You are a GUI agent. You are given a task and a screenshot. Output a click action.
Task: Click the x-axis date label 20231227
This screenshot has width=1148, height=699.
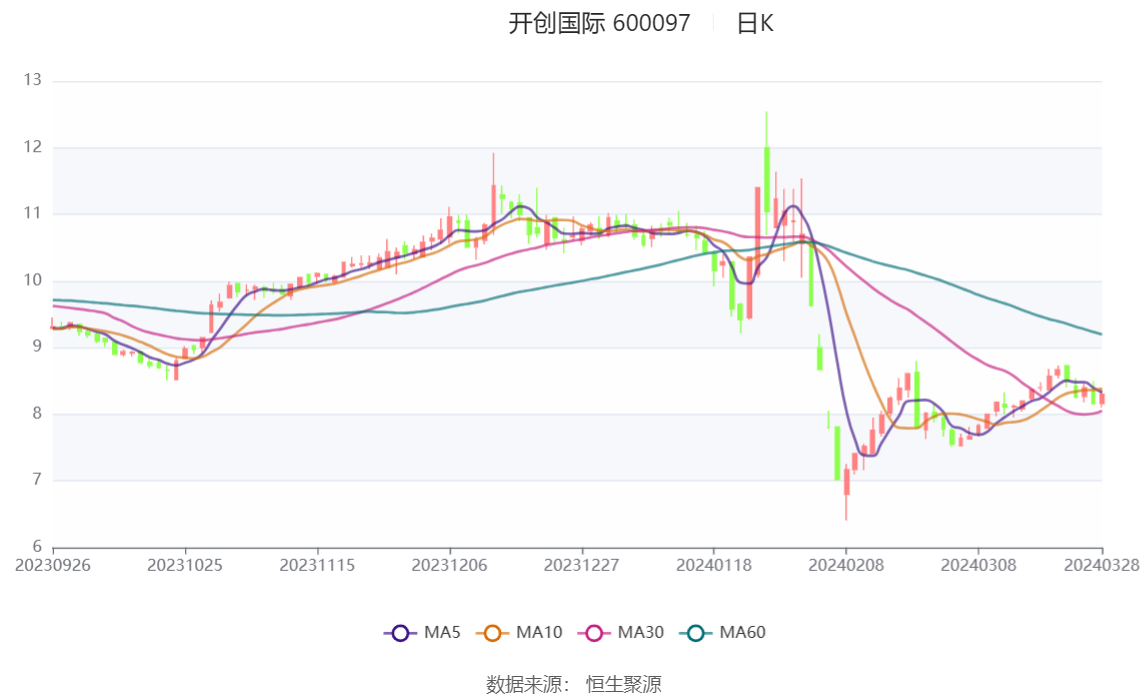(581, 565)
